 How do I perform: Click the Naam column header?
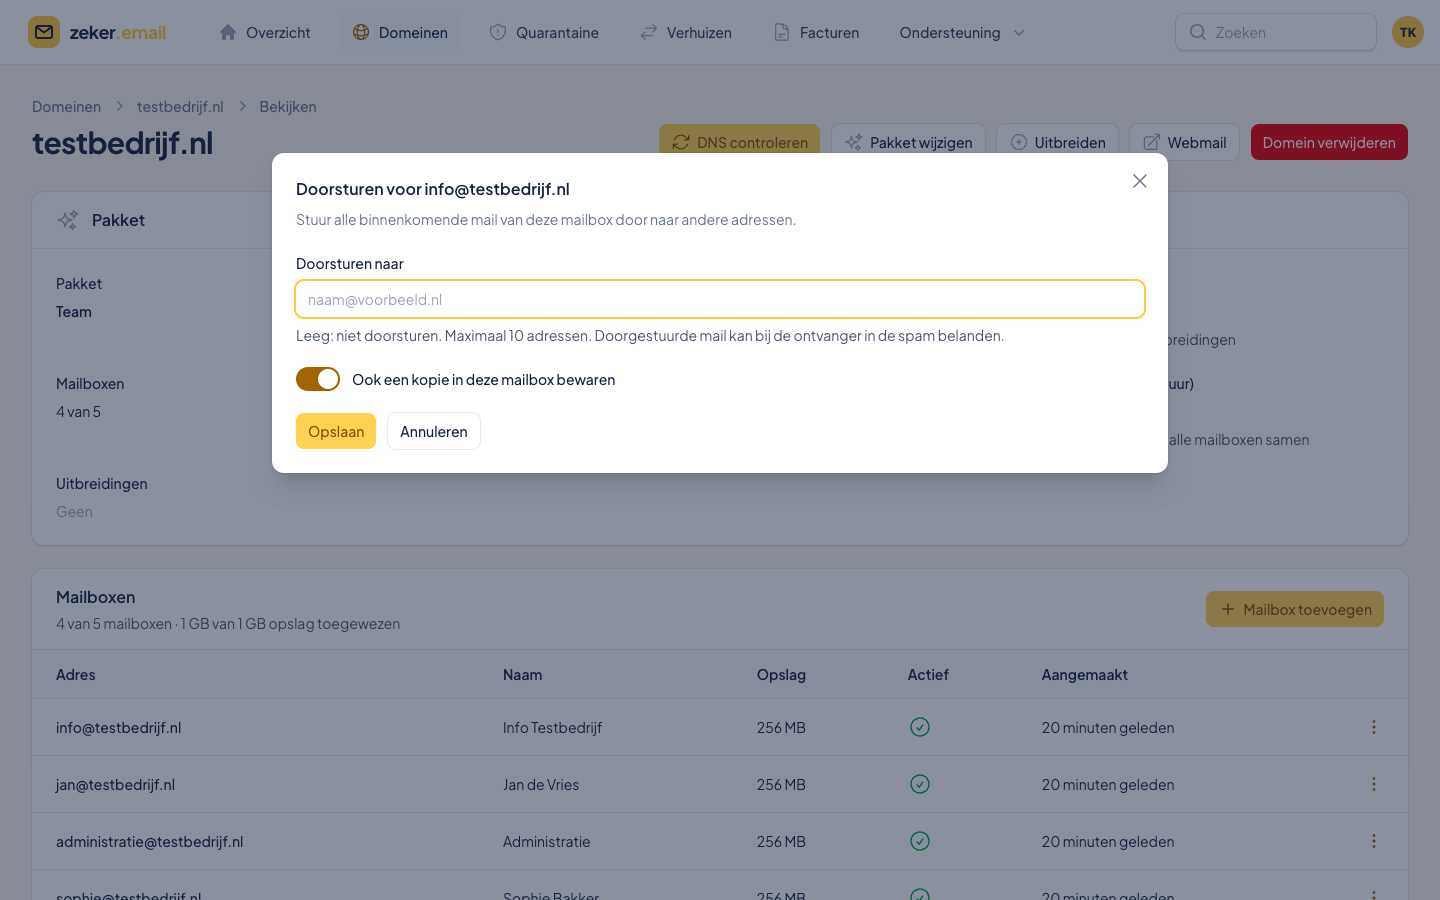click(x=523, y=674)
